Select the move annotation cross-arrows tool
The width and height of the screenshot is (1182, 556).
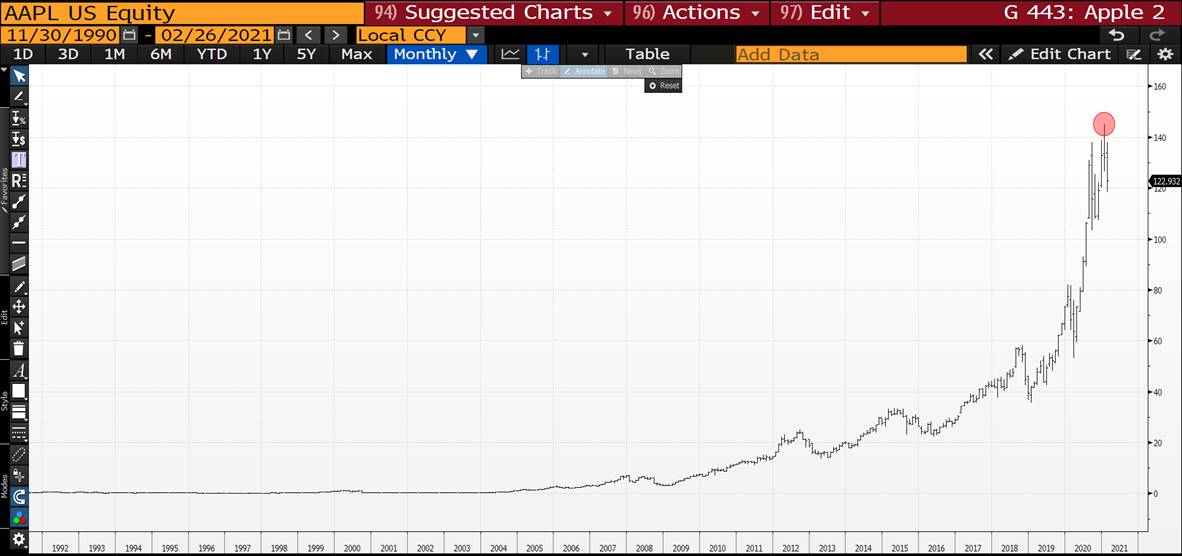click(x=19, y=307)
